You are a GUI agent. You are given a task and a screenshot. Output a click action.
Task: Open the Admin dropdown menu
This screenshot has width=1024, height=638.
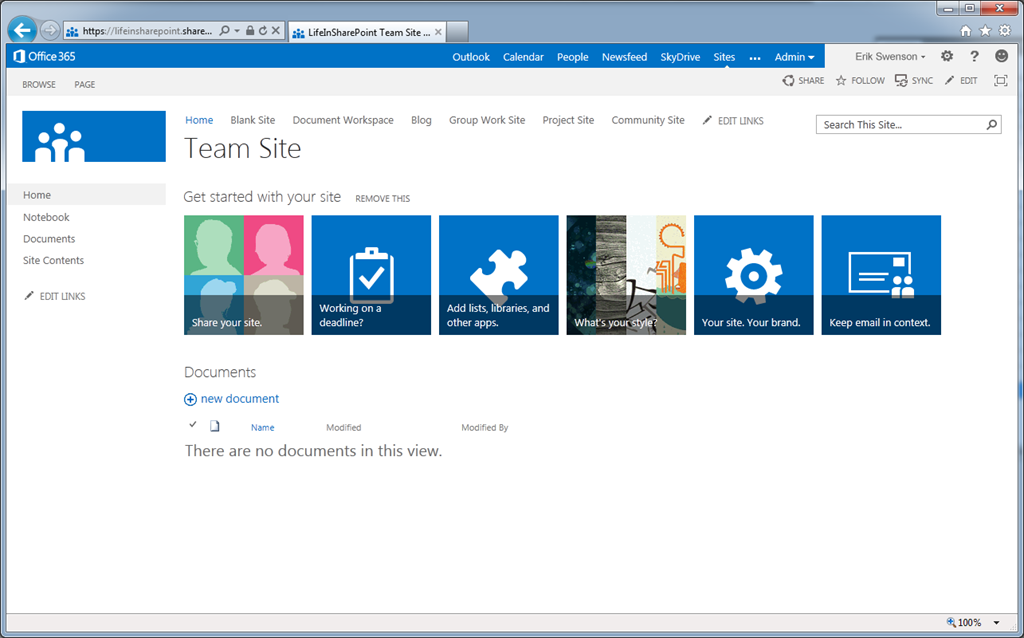click(794, 56)
